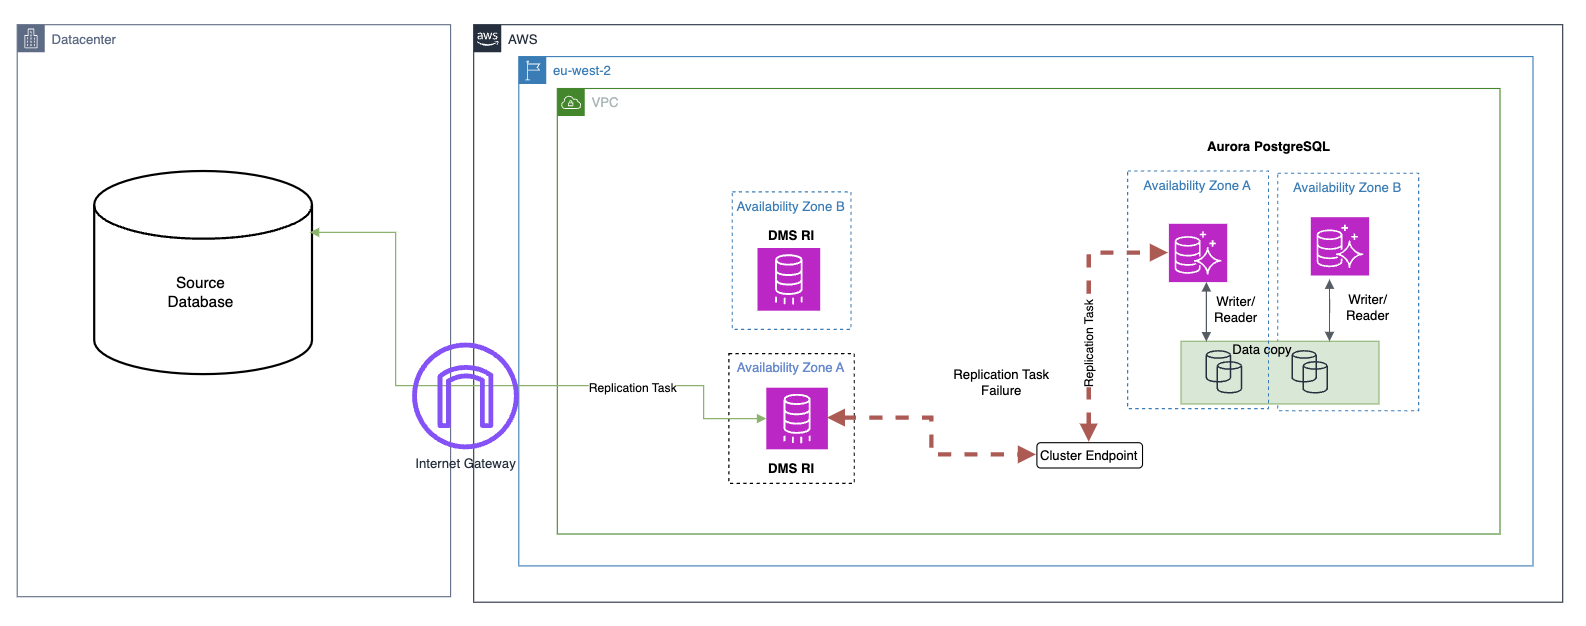1586x626 pixels.
Task: Click Aurora's Availability Zone A label
Action: [1197, 185]
